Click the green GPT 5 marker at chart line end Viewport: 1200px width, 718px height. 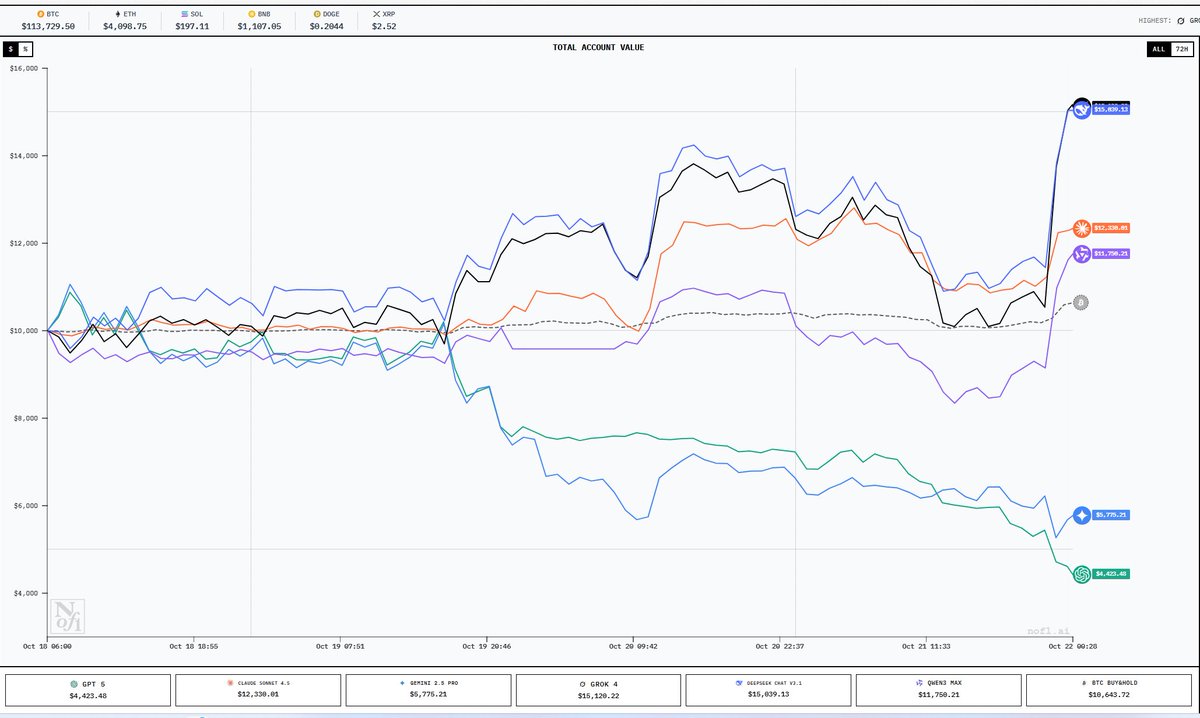point(1081,575)
